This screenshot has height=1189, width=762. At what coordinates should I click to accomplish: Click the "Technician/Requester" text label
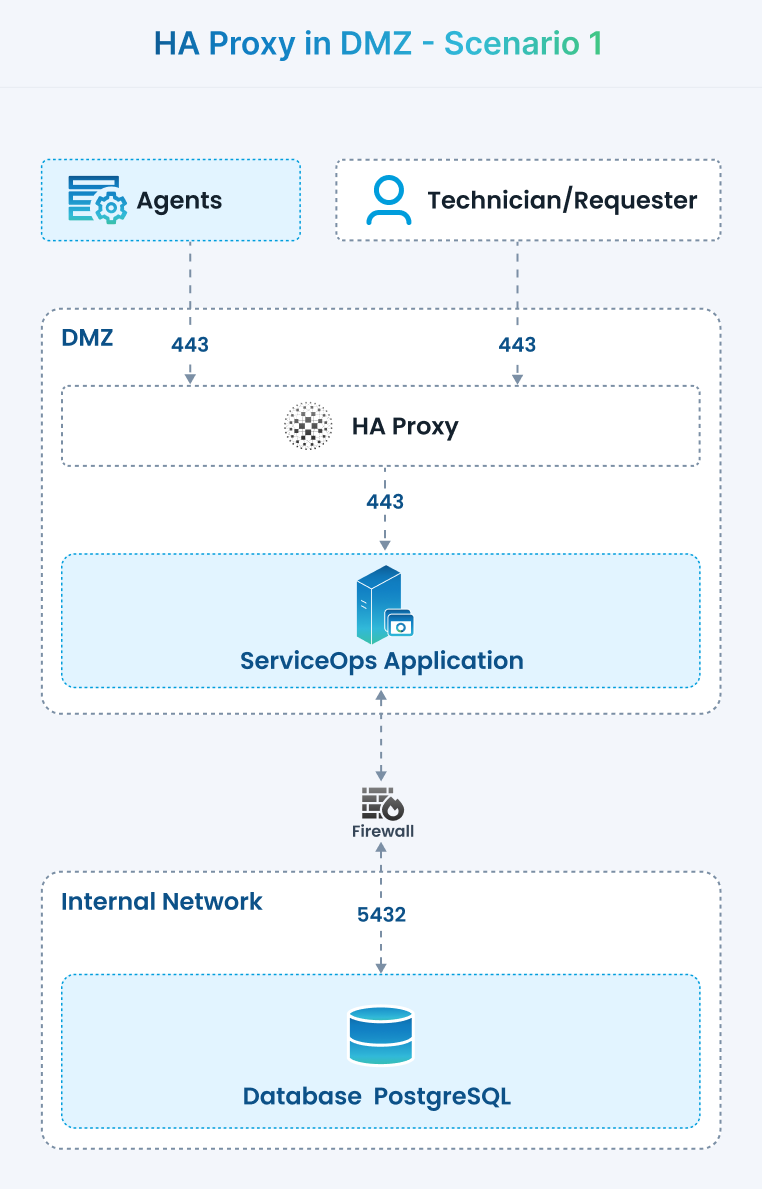(x=562, y=201)
